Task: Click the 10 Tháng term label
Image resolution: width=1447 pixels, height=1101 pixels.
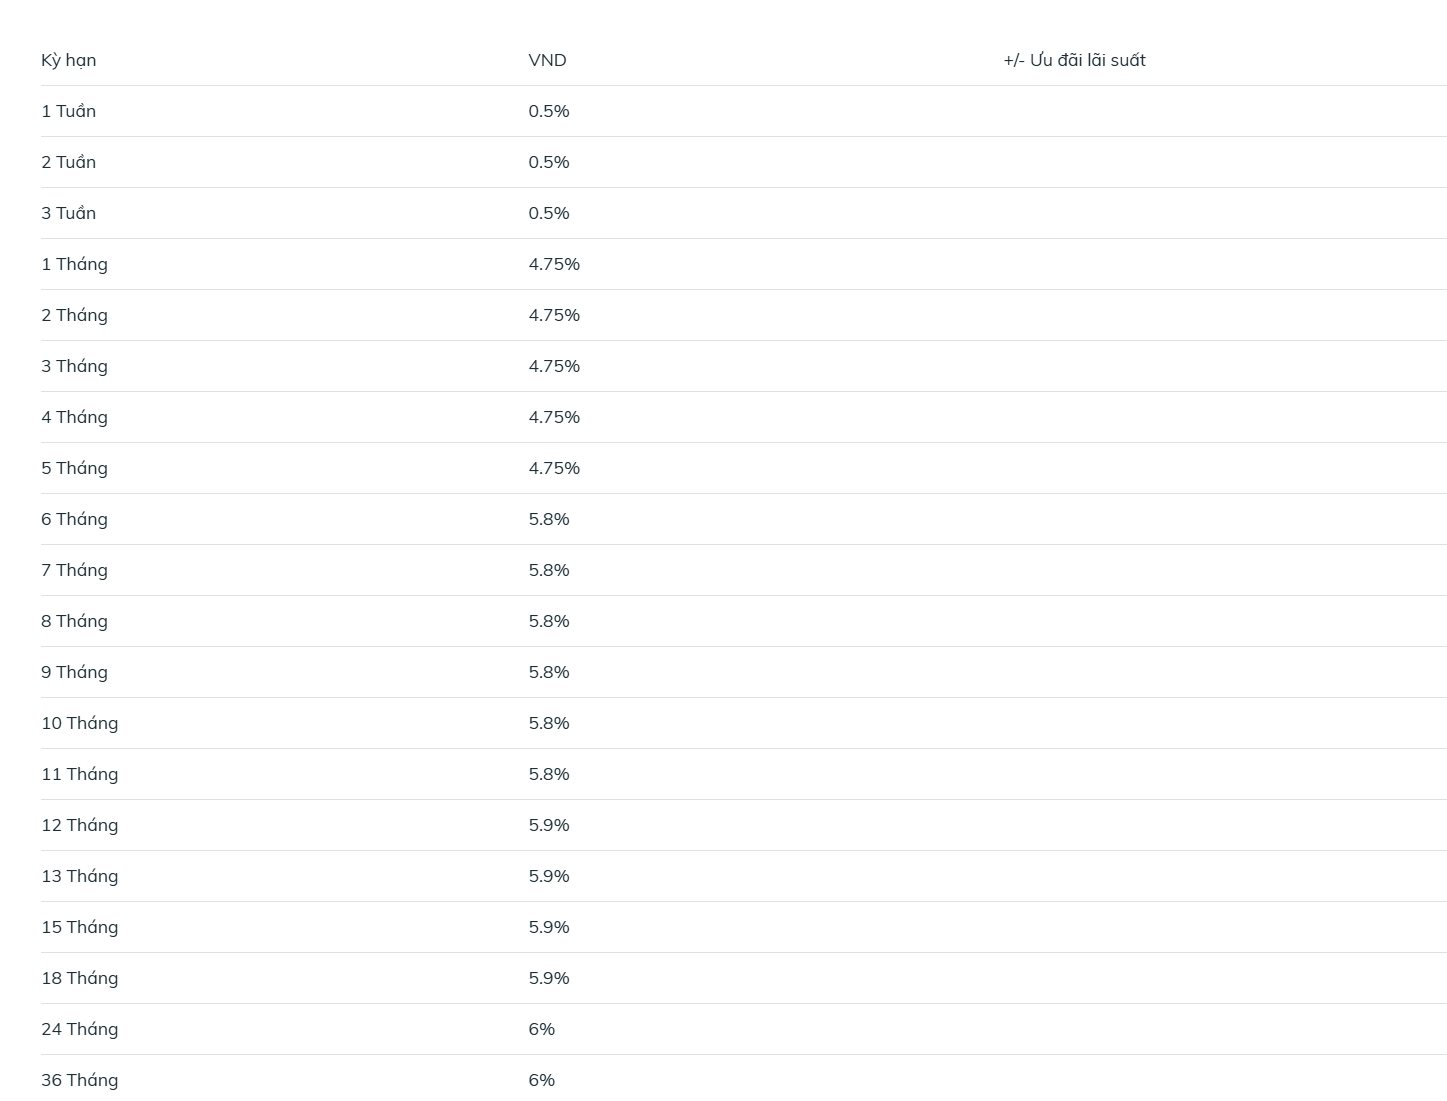Action: pyautogui.click(x=79, y=723)
